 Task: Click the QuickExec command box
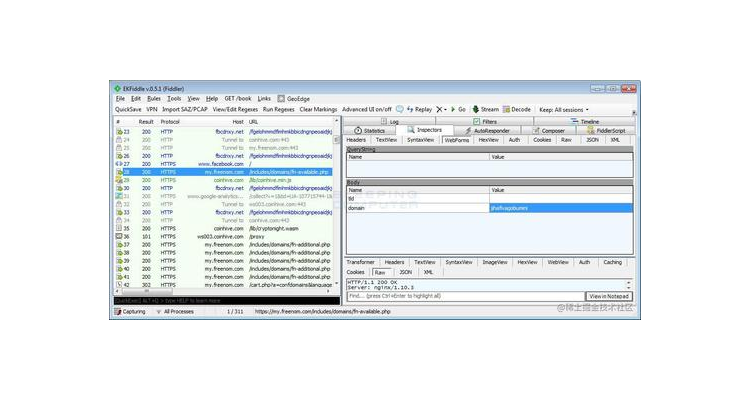pos(227,301)
